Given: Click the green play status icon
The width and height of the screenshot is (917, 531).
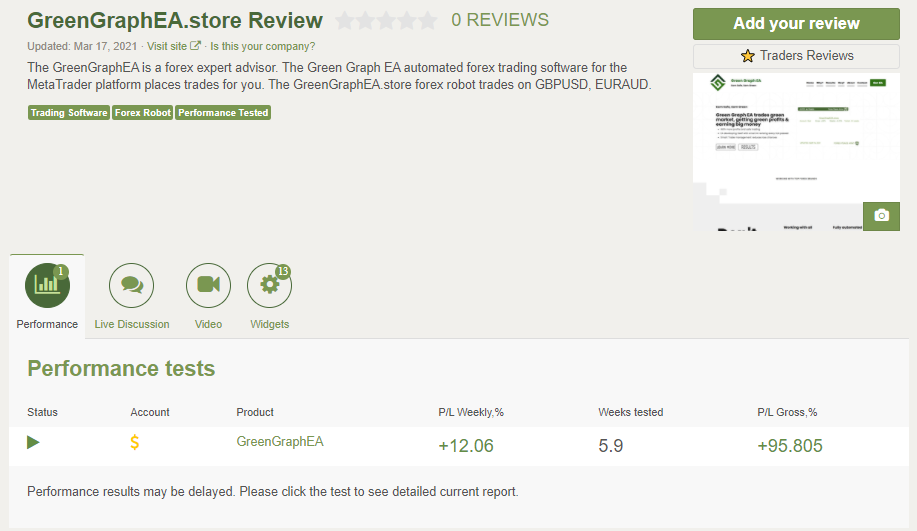Looking at the screenshot, I should (33, 442).
